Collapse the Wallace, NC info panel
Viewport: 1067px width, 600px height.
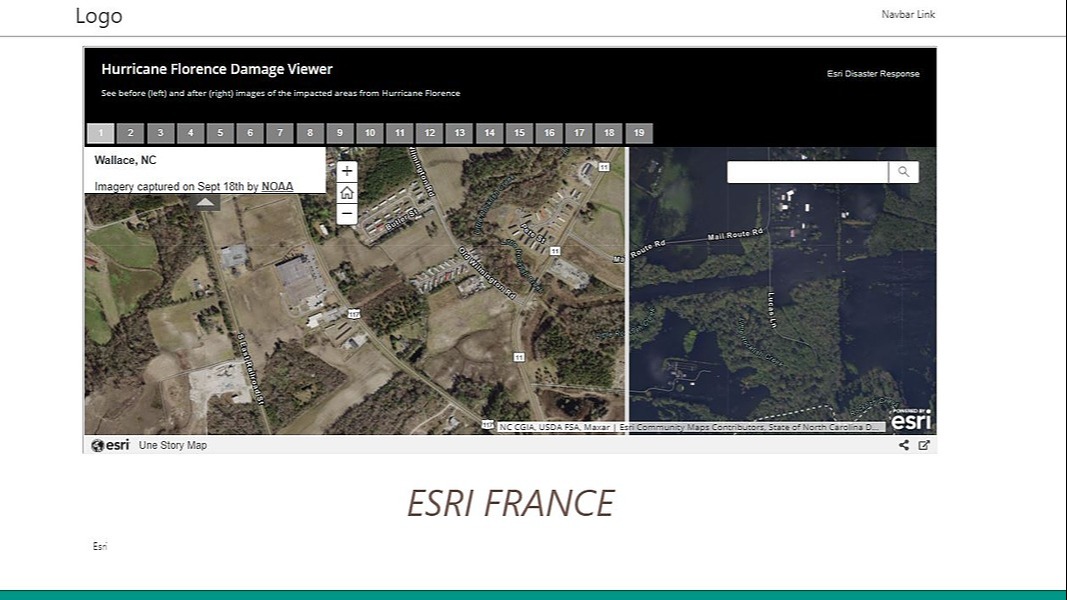click(205, 200)
